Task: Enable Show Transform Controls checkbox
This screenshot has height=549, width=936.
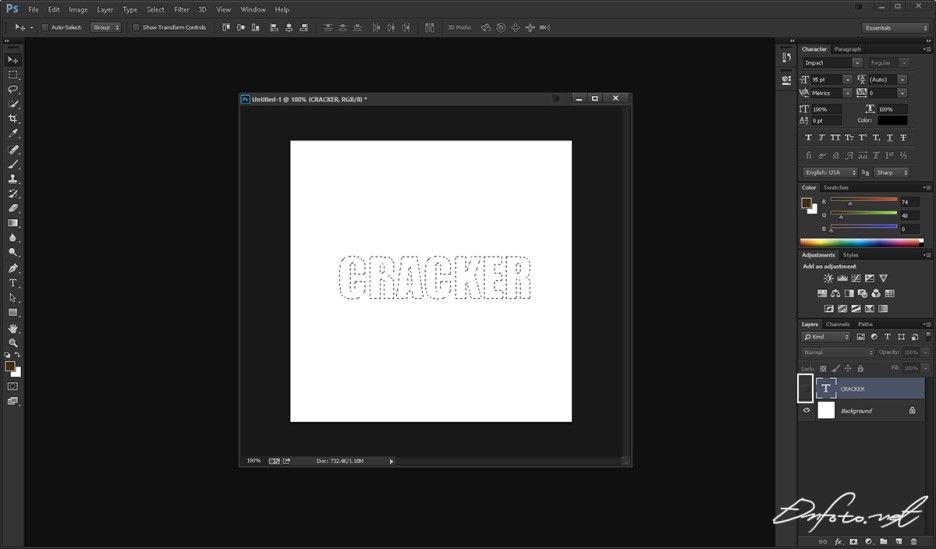Action: 136,27
